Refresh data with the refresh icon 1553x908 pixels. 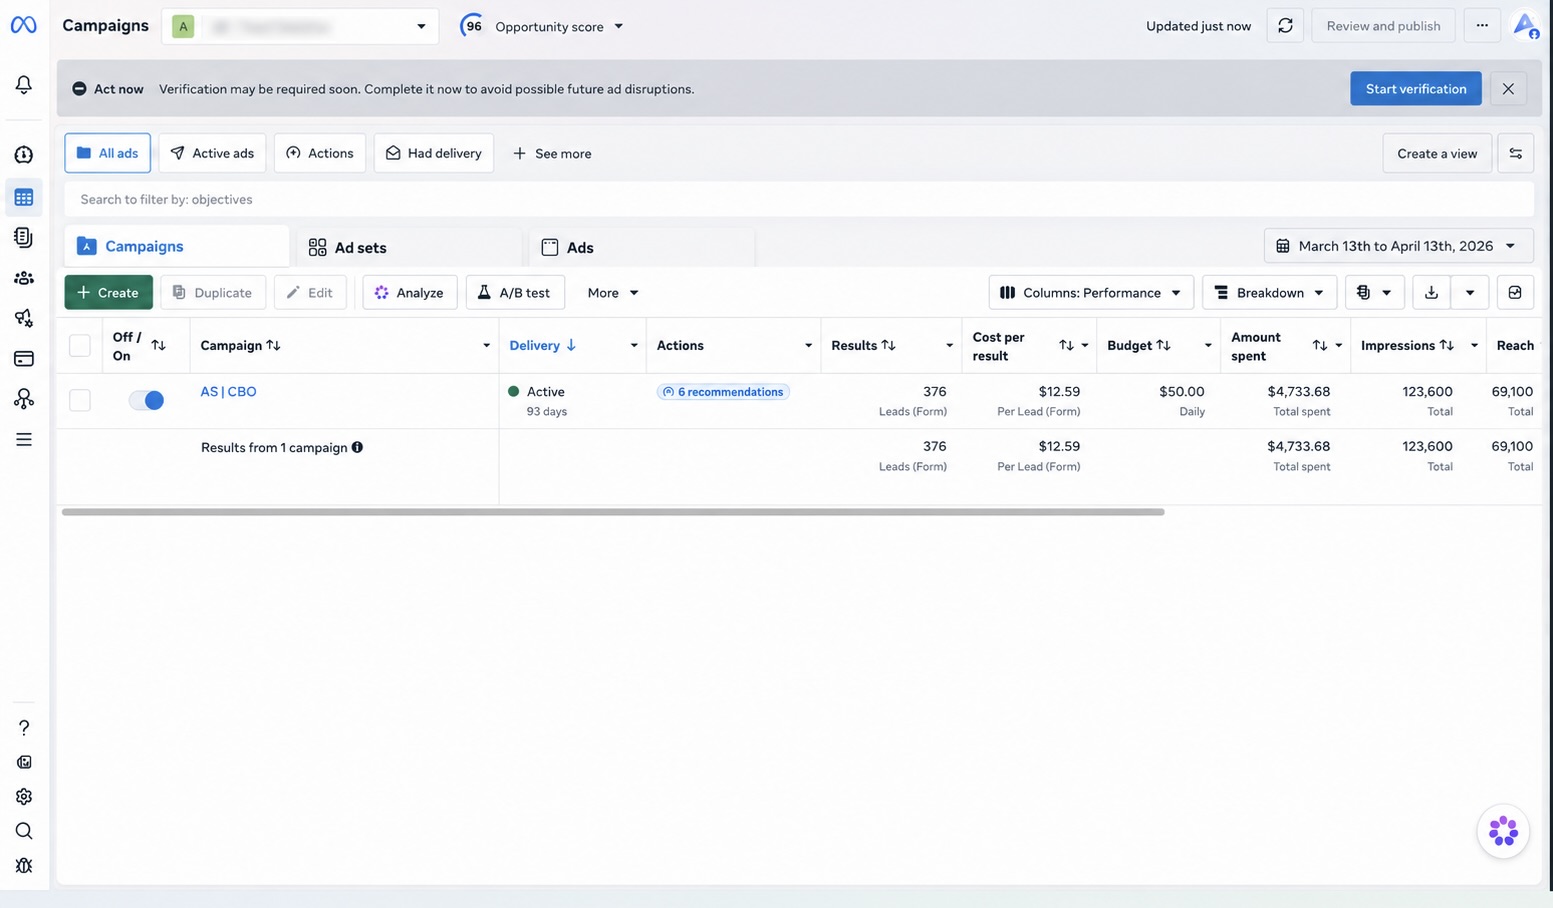(x=1285, y=26)
